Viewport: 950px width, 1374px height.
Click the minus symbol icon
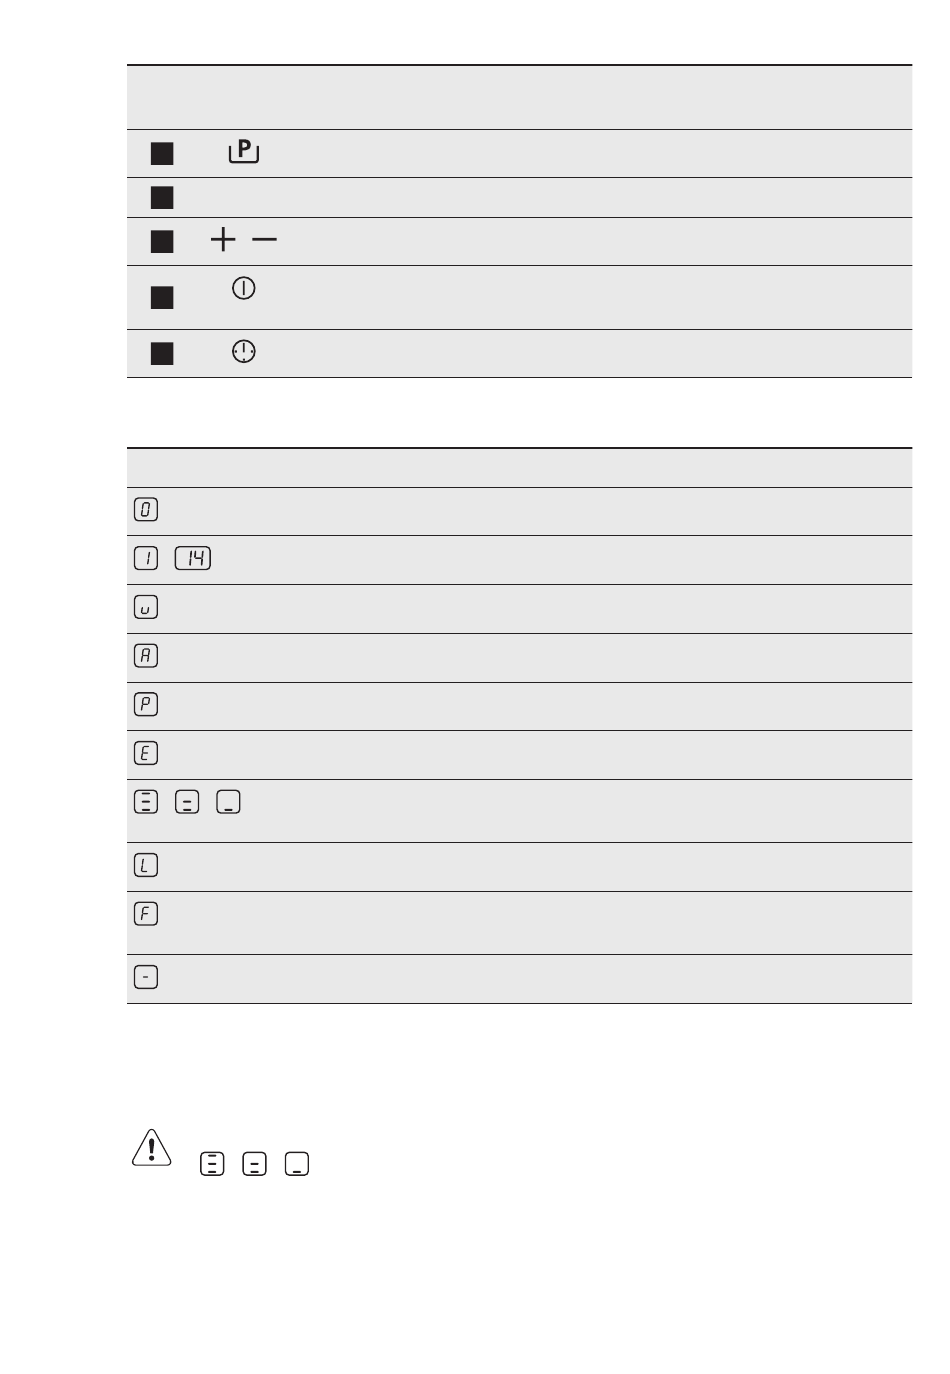(265, 240)
